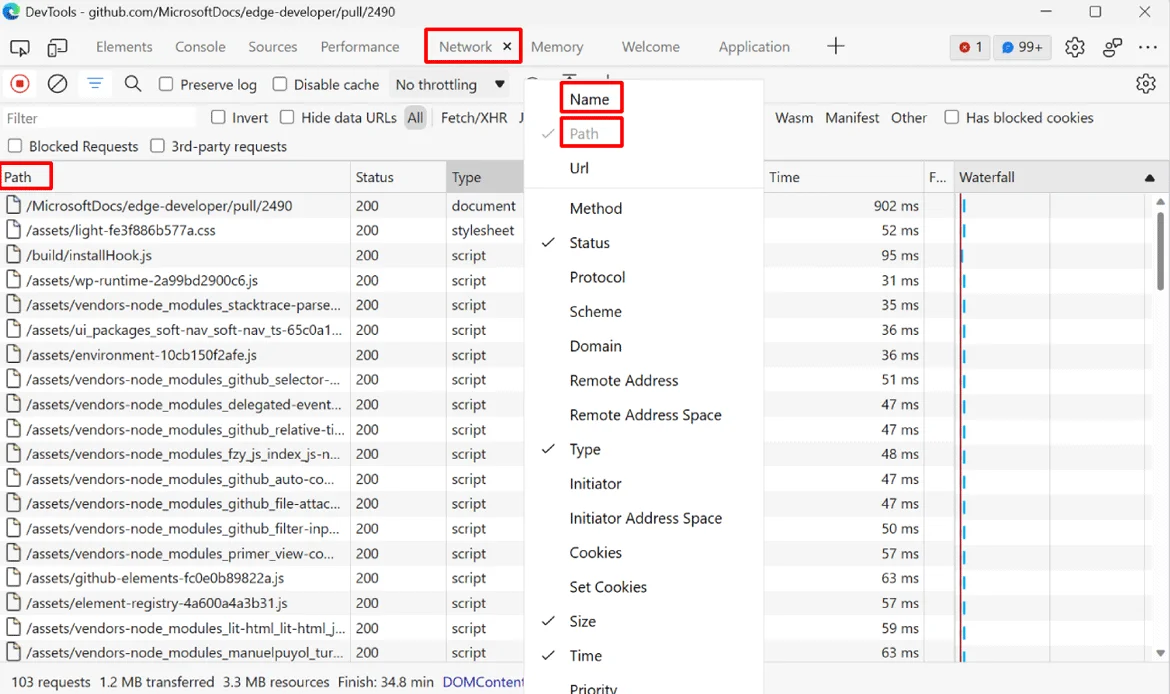Filter requests by Fetch/XHR
1170x694 pixels.
[x=474, y=117]
